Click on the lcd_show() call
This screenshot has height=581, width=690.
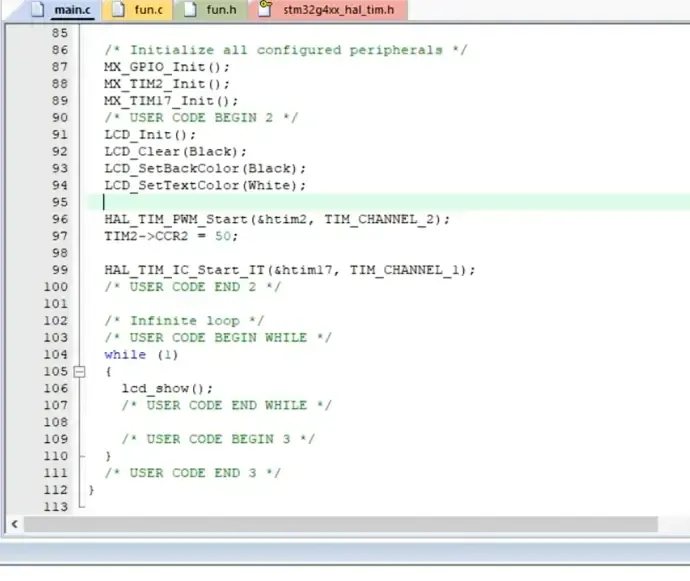[167, 388]
